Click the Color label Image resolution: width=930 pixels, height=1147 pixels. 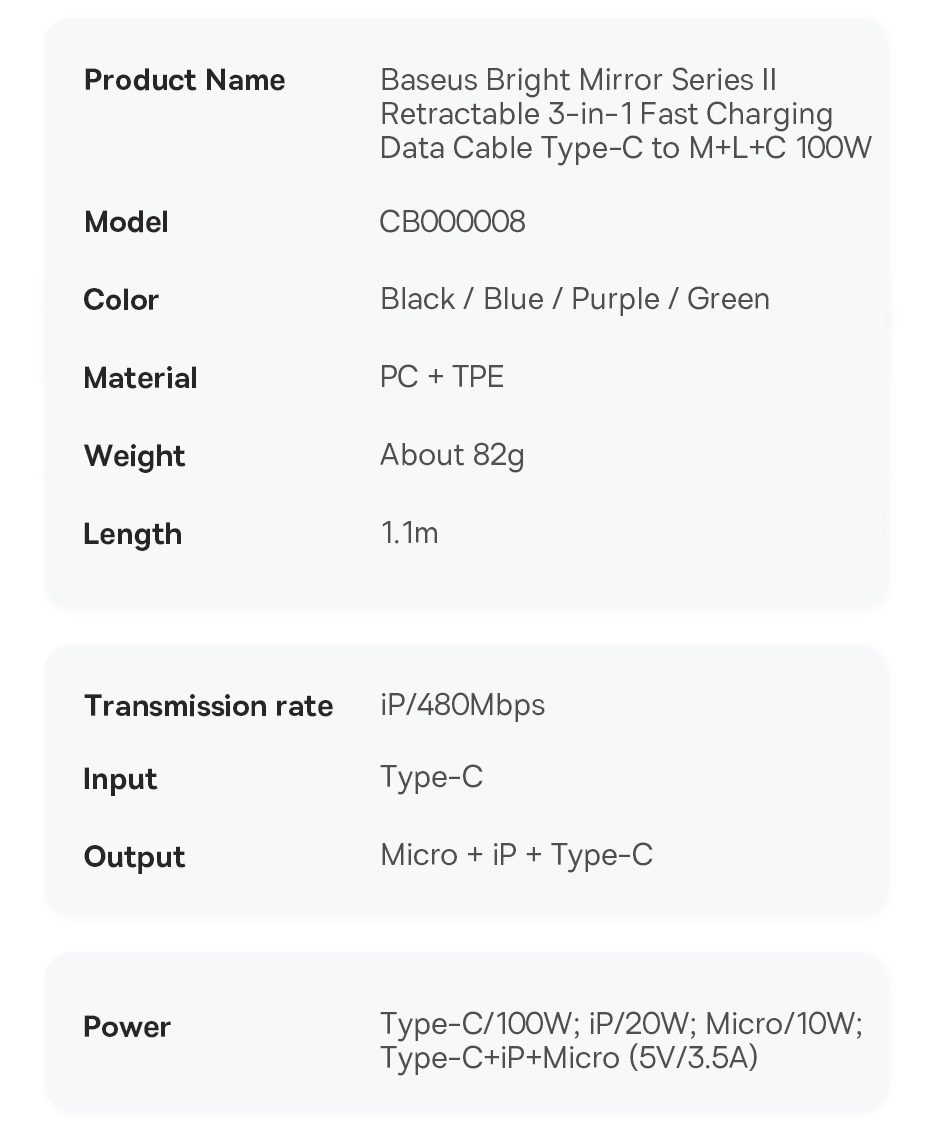click(121, 300)
